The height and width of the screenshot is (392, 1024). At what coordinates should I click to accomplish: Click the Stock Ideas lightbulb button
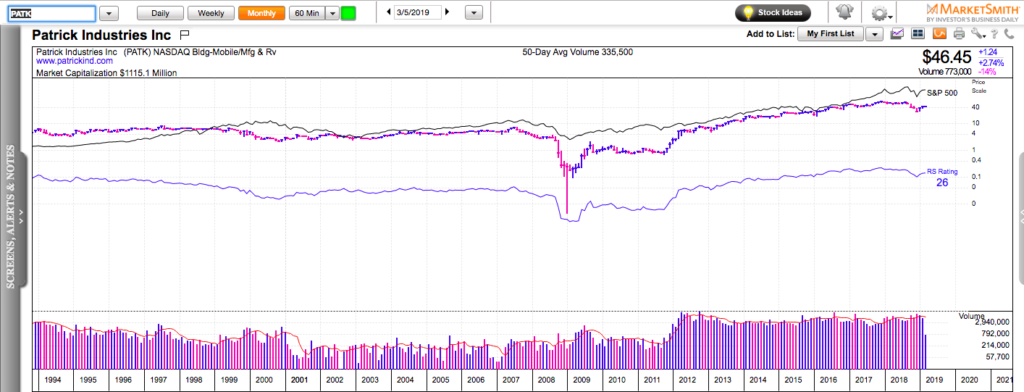point(773,12)
